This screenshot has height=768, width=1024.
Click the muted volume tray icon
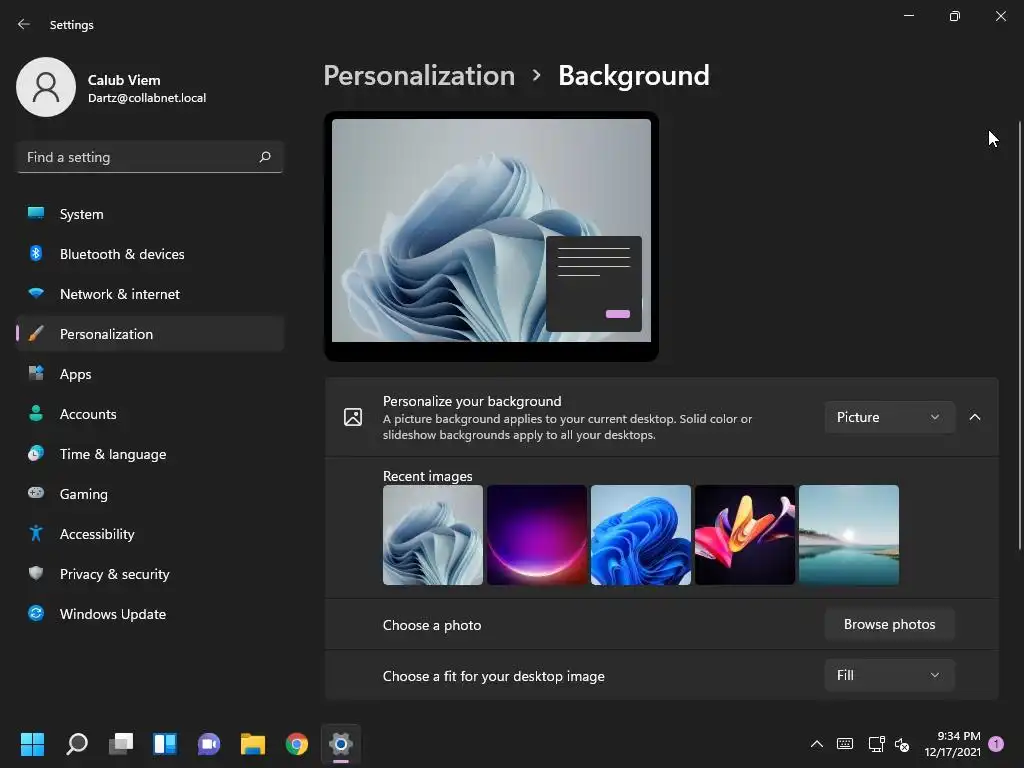[902, 744]
